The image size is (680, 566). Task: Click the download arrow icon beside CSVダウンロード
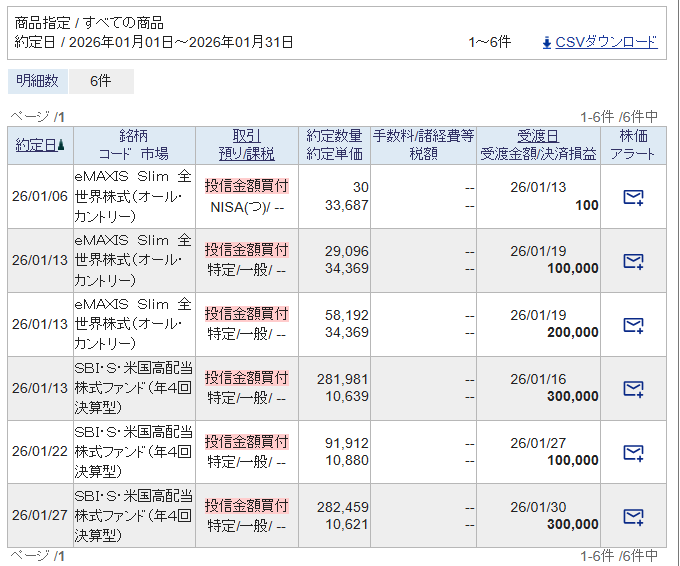tap(546, 42)
